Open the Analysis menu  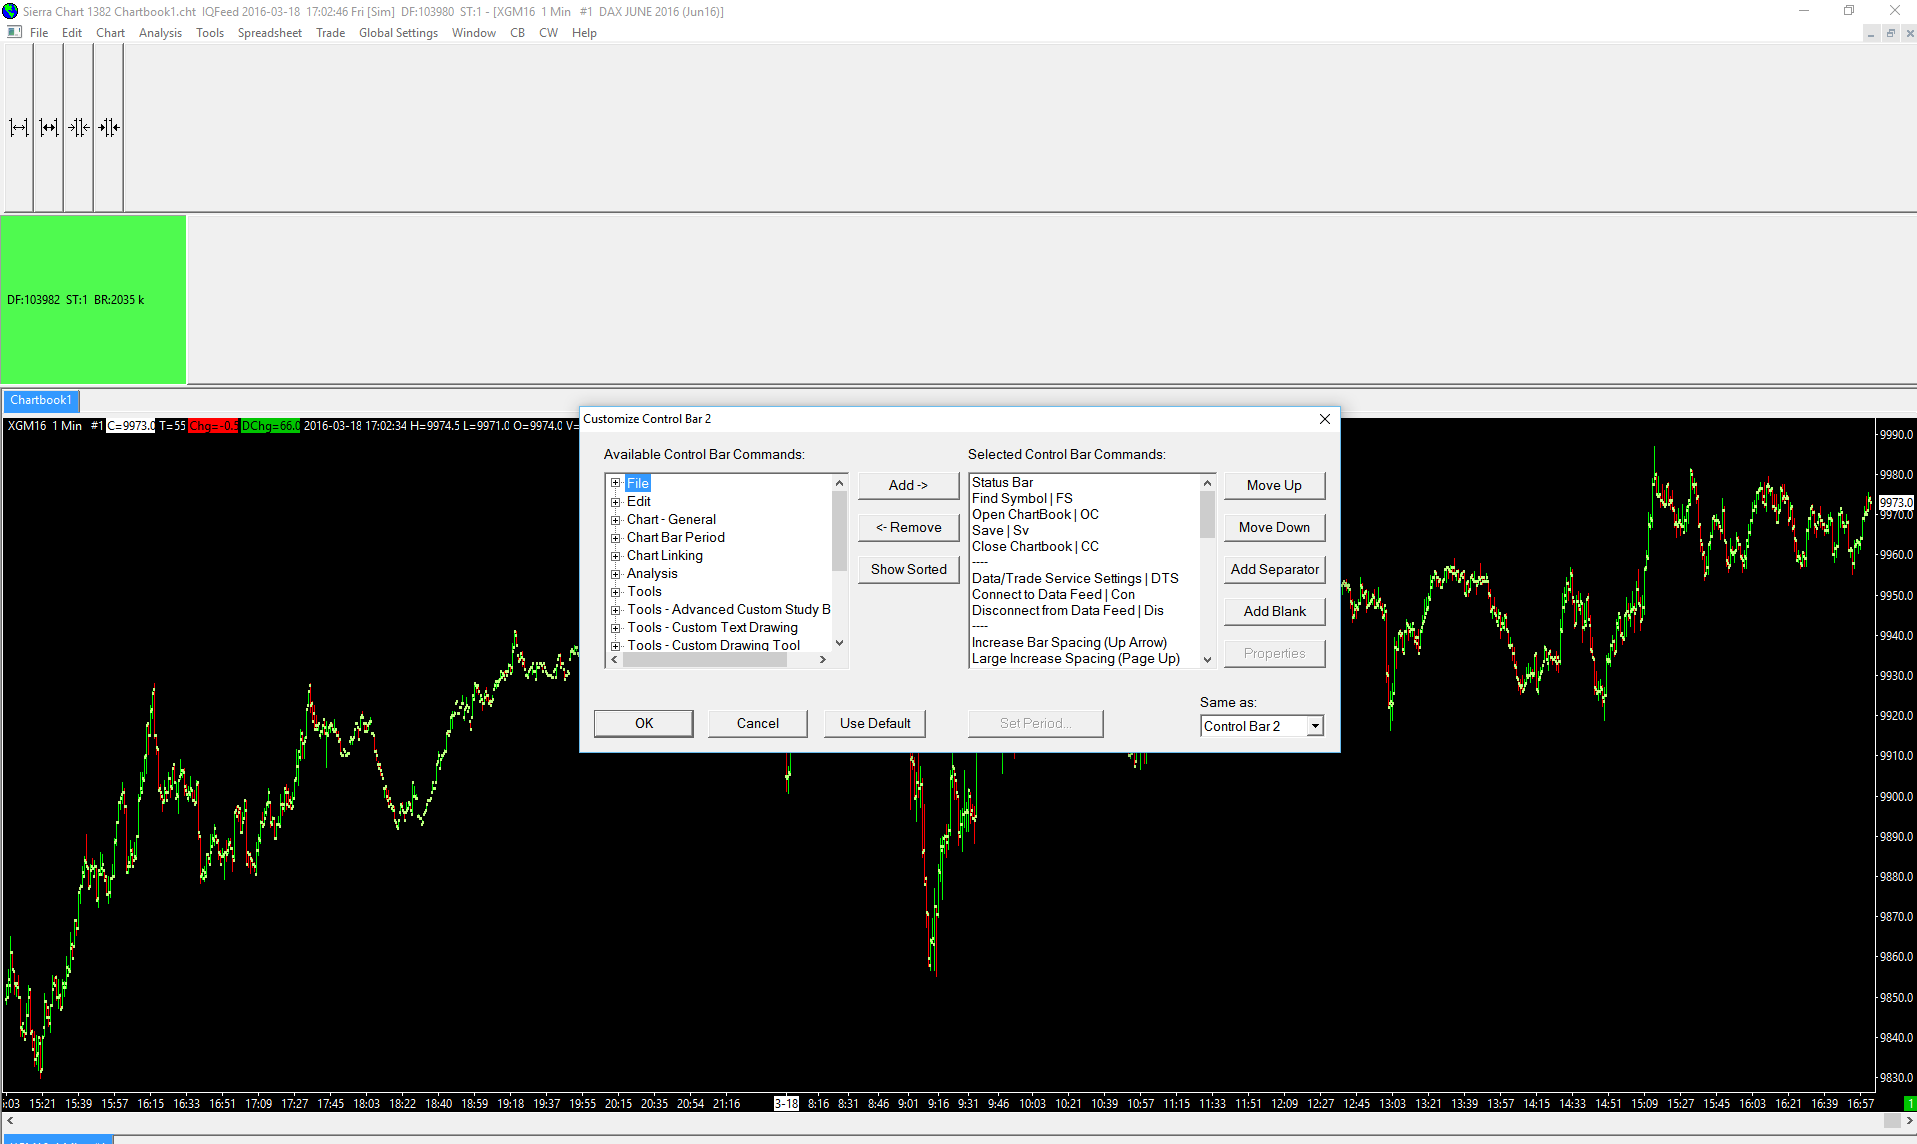[x=160, y=33]
